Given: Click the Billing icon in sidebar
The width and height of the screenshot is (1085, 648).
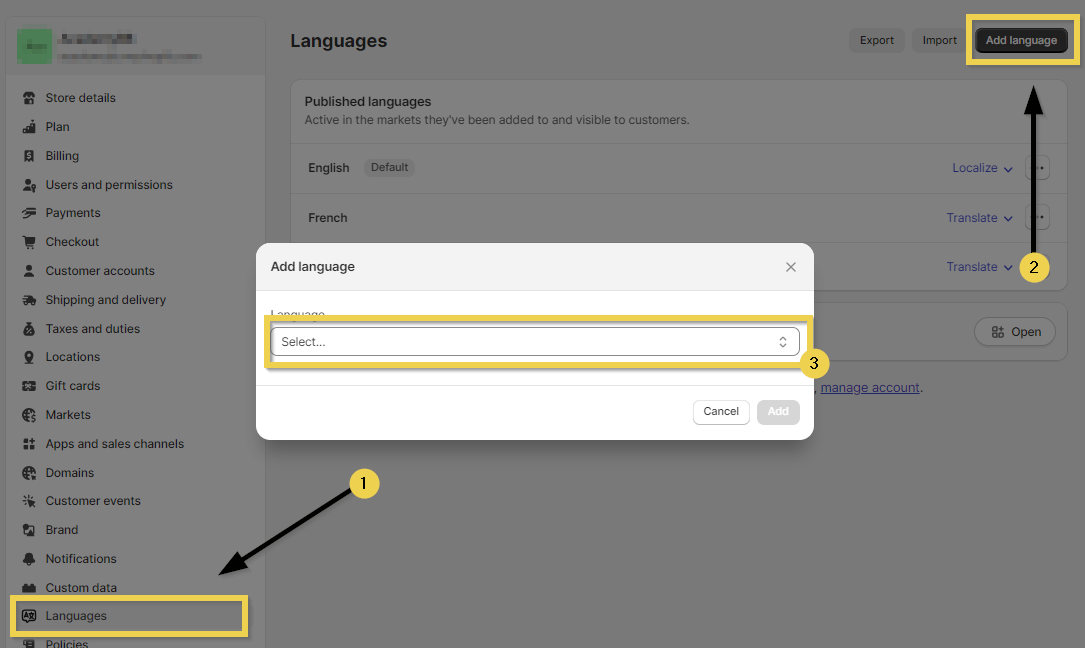Looking at the screenshot, I should 29,156.
